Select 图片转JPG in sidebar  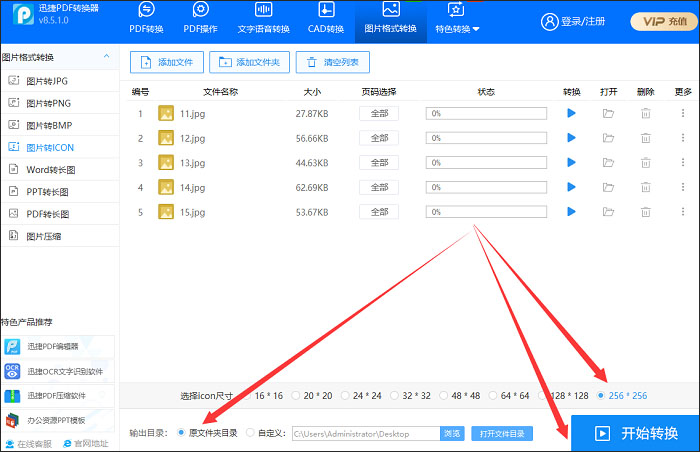(x=60, y=81)
